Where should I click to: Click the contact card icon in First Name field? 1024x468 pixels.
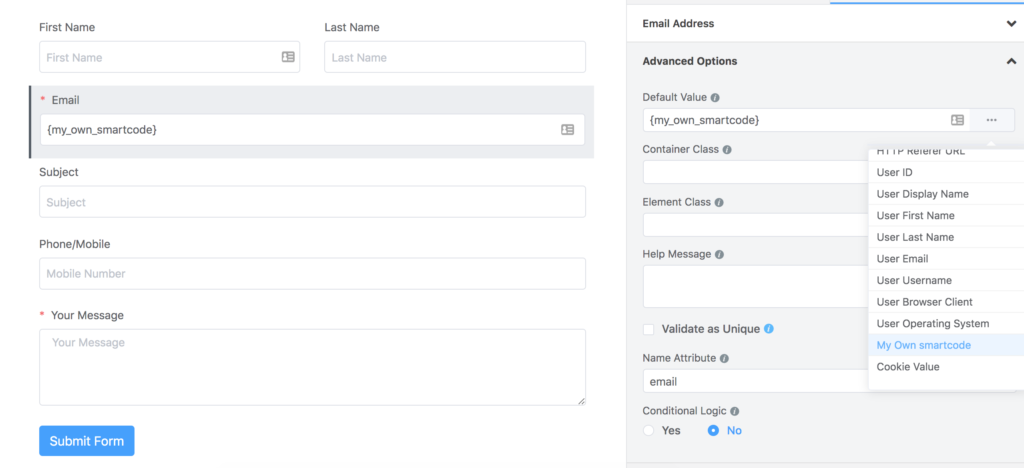pos(288,58)
